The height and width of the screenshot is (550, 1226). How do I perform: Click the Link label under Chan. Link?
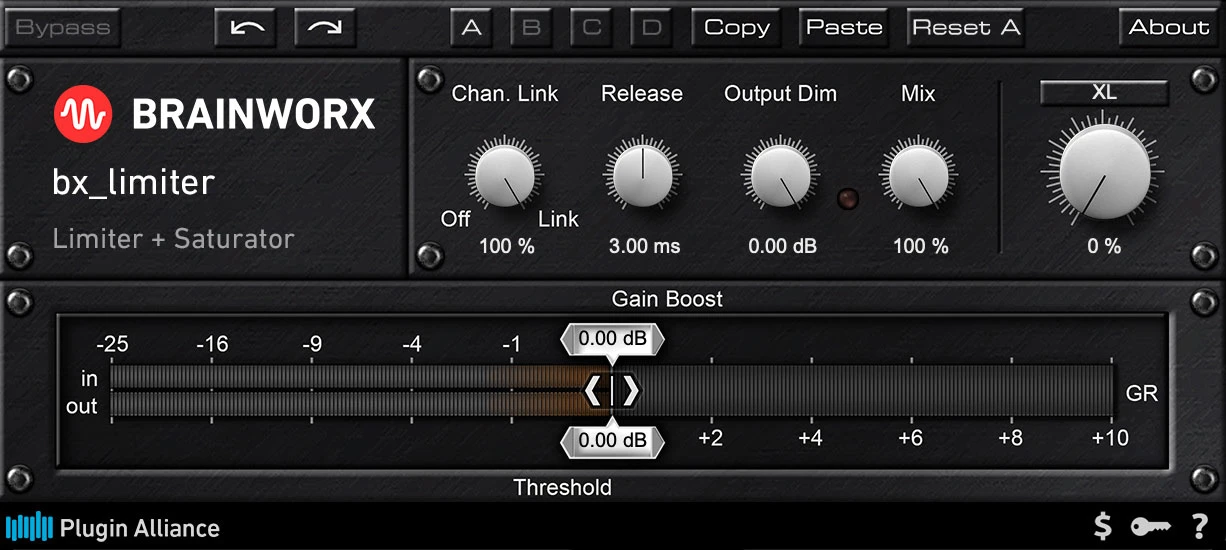click(x=558, y=219)
